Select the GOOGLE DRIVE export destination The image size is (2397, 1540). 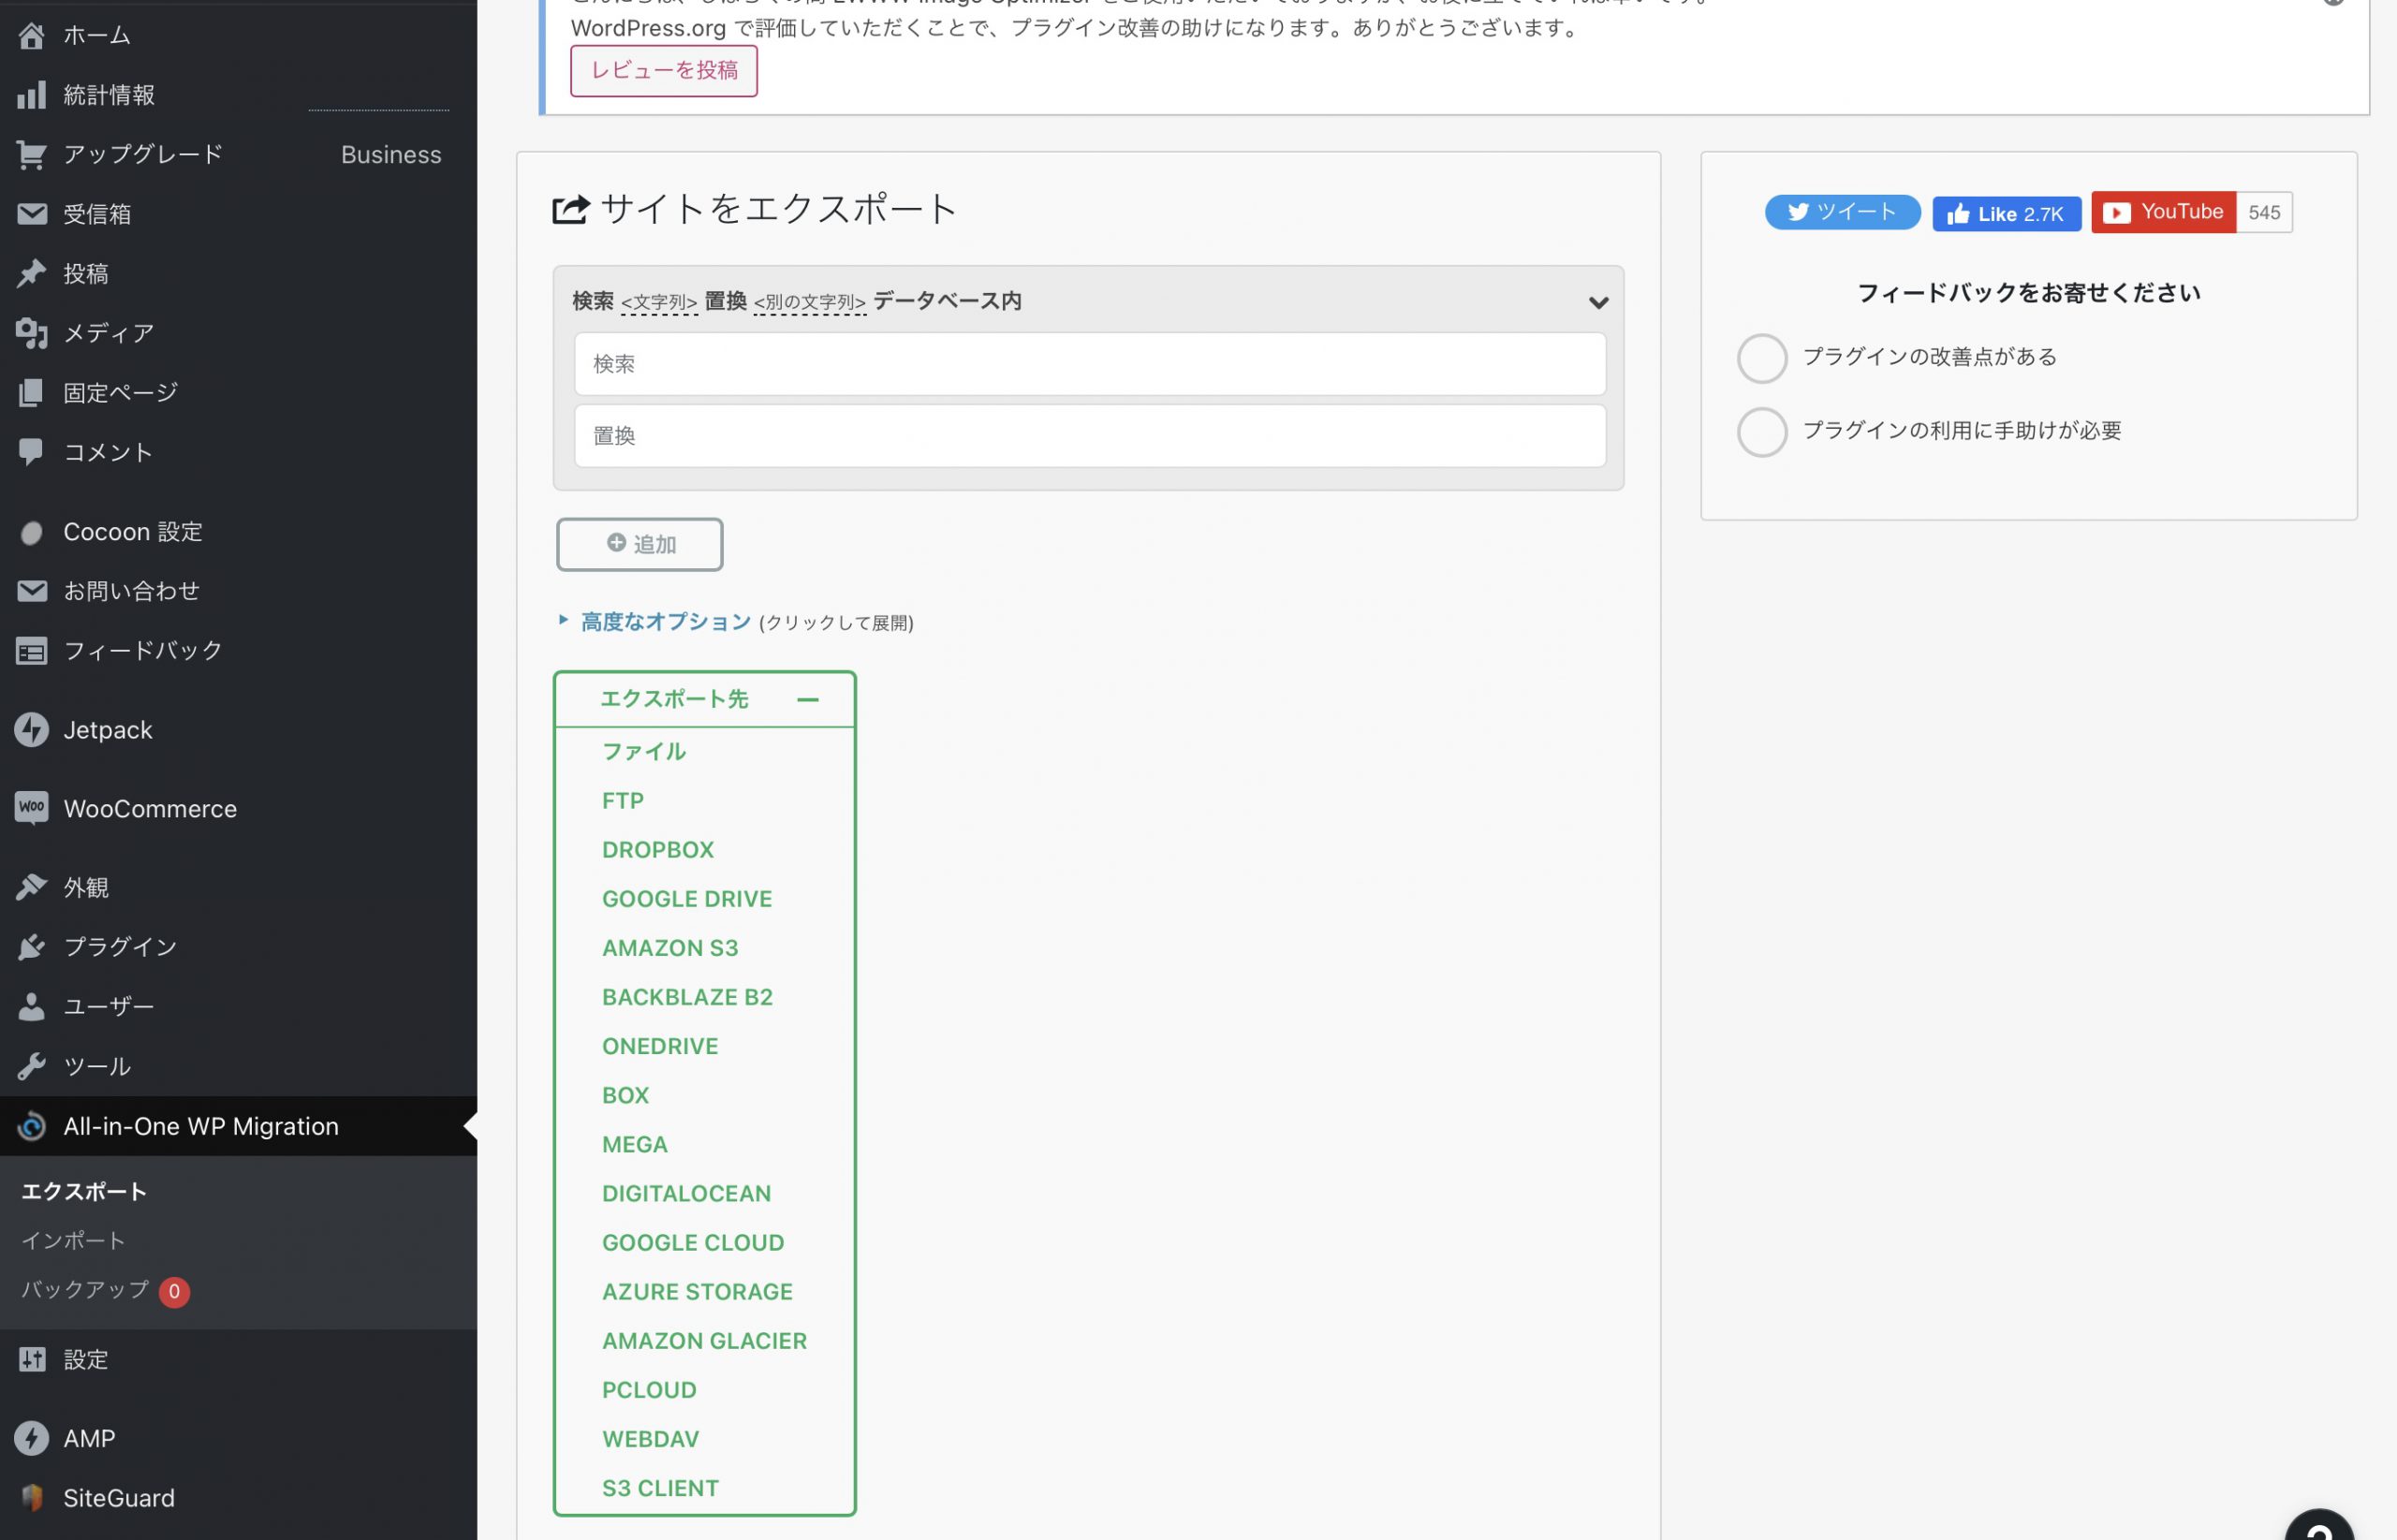pos(686,898)
